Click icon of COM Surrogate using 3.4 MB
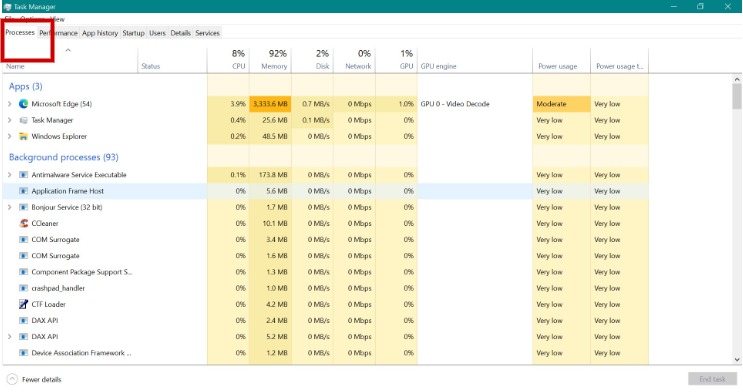743x392 pixels. click(x=23, y=239)
